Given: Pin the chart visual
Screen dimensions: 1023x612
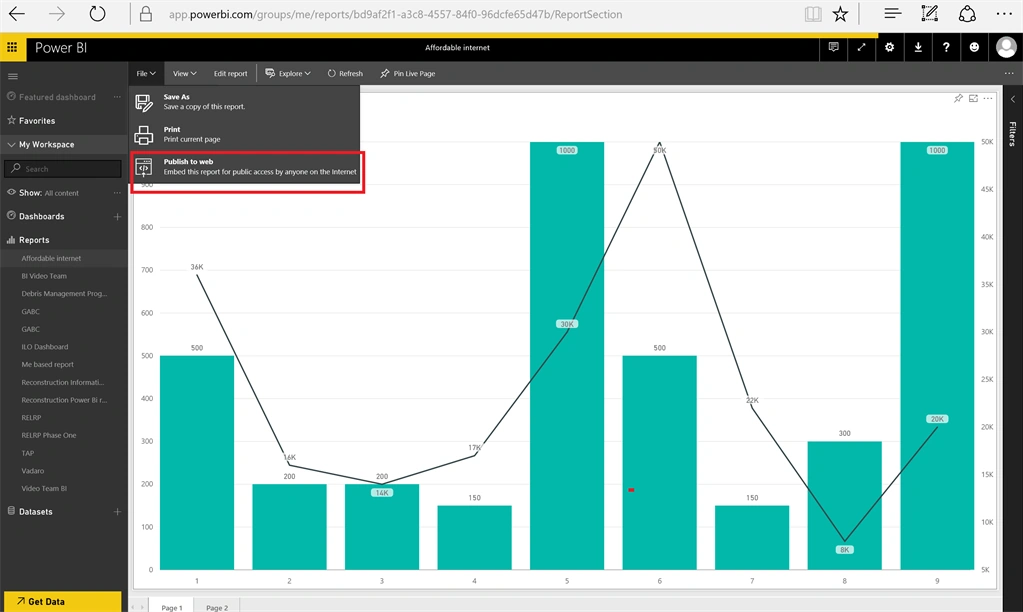Looking at the screenshot, I should [958, 99].
